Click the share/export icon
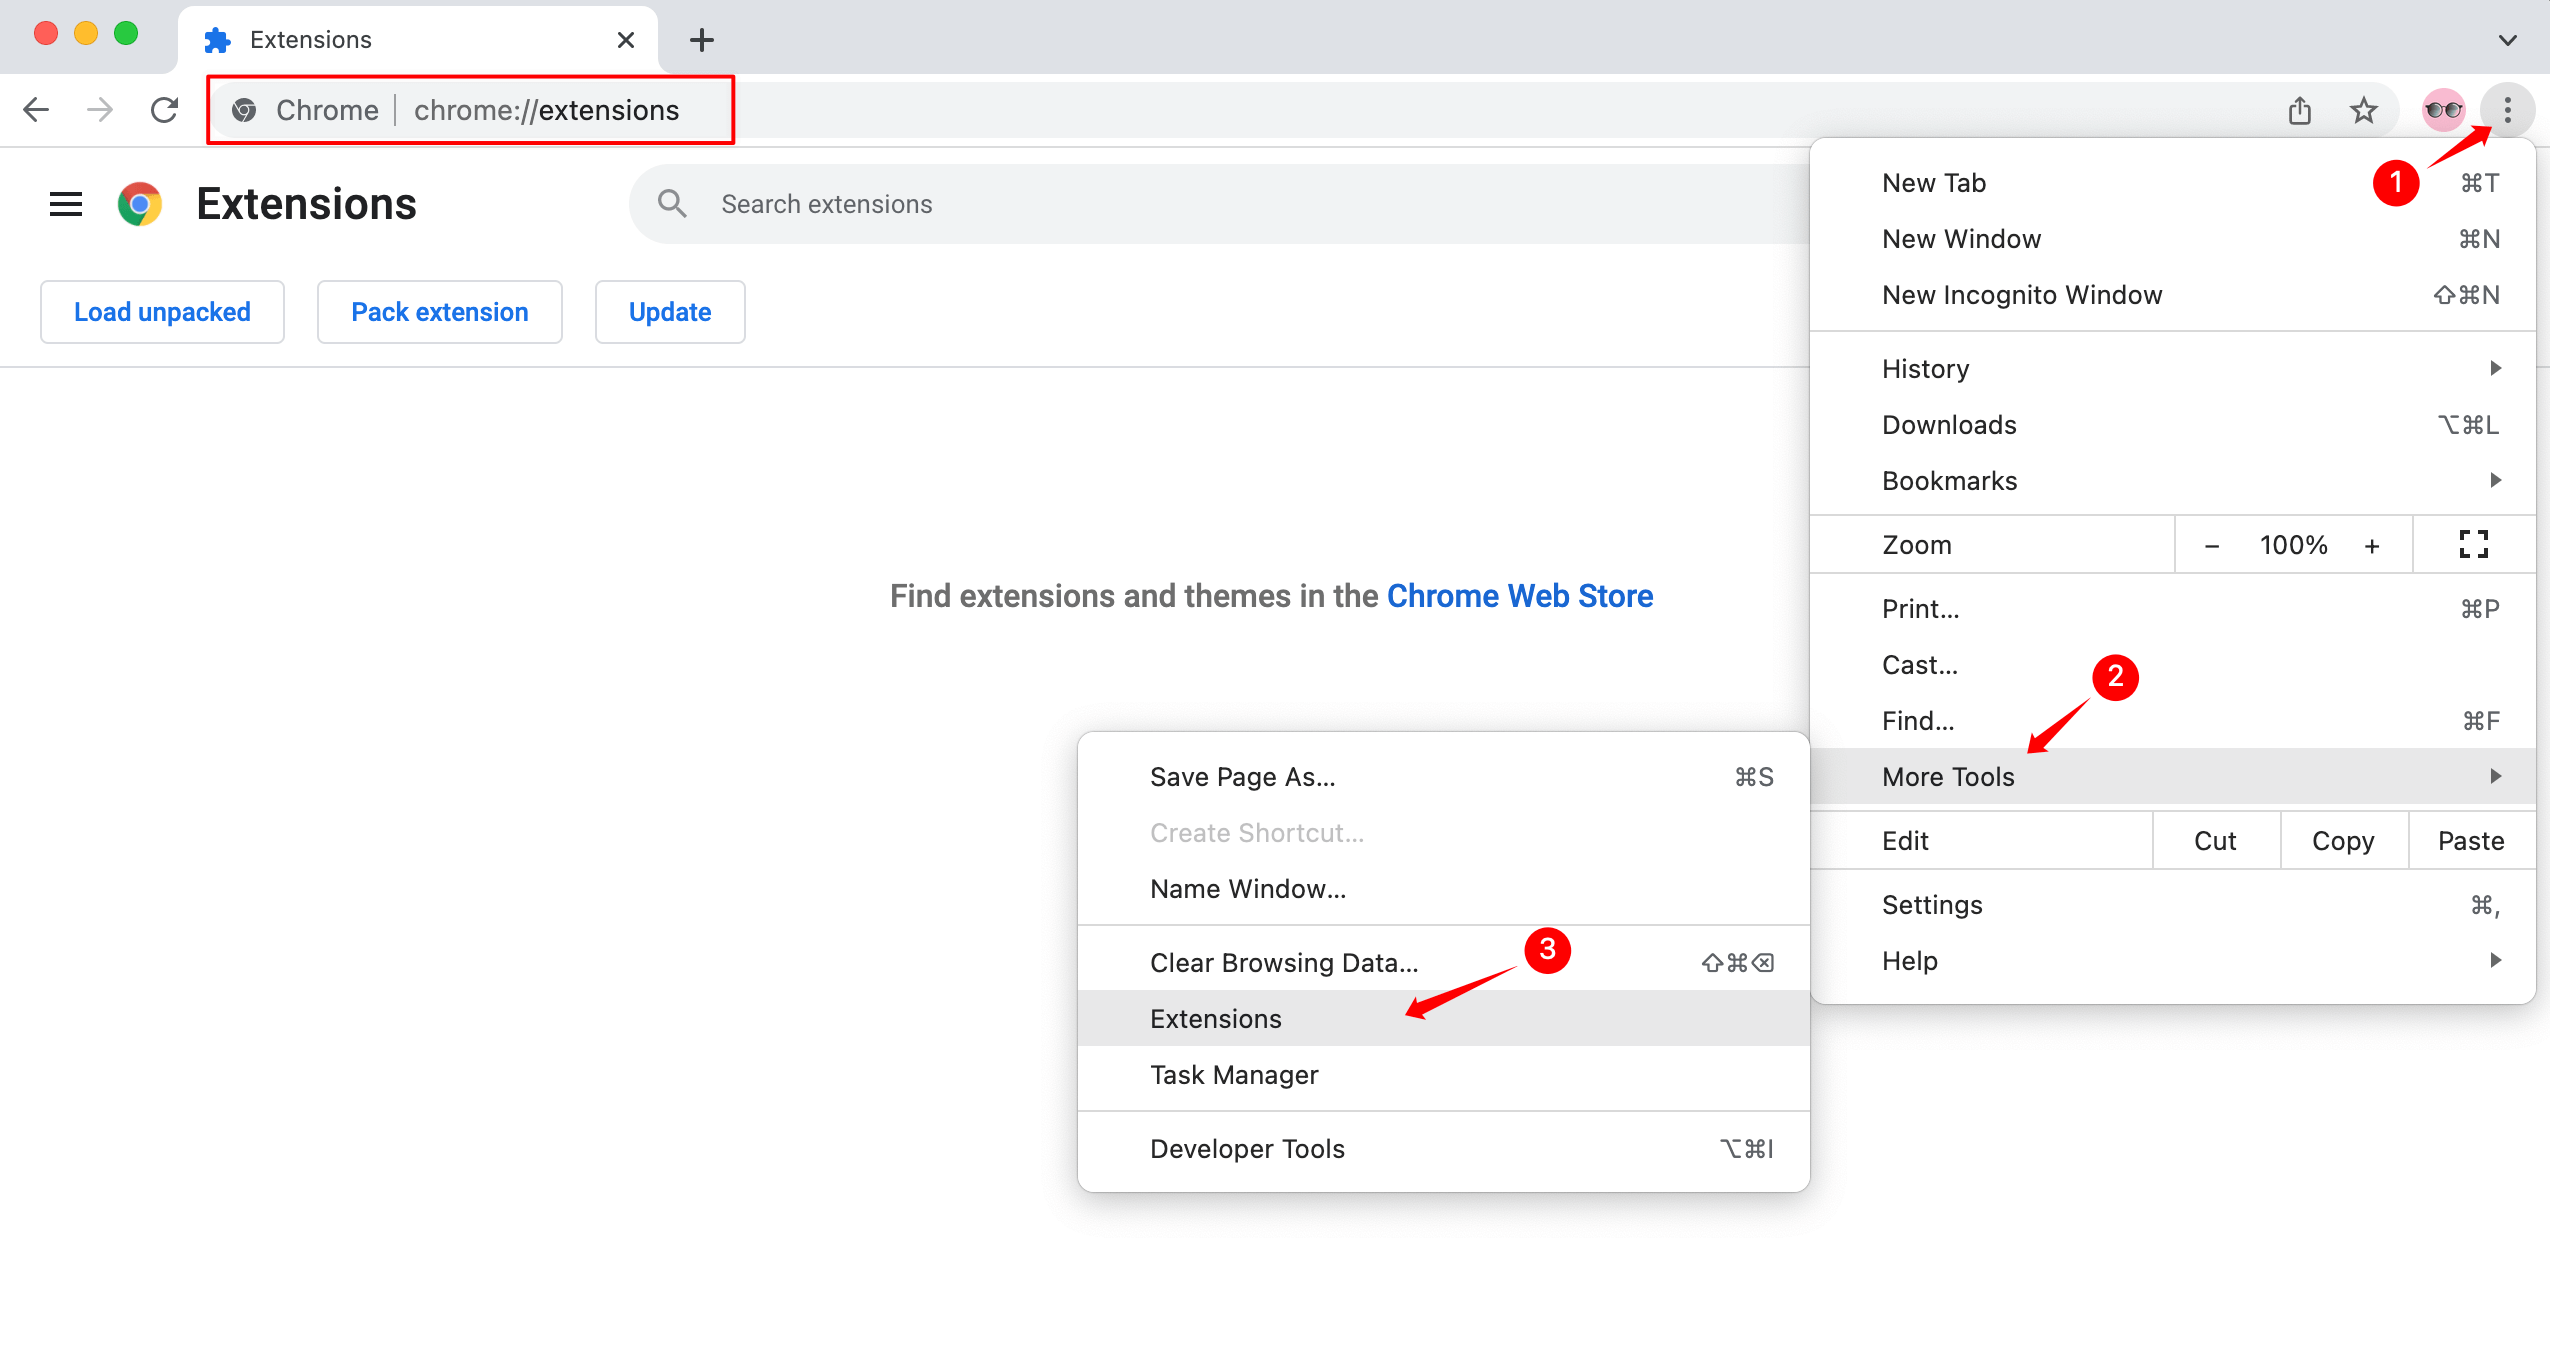The image size is (2550, 1358). coord(2297,108)
